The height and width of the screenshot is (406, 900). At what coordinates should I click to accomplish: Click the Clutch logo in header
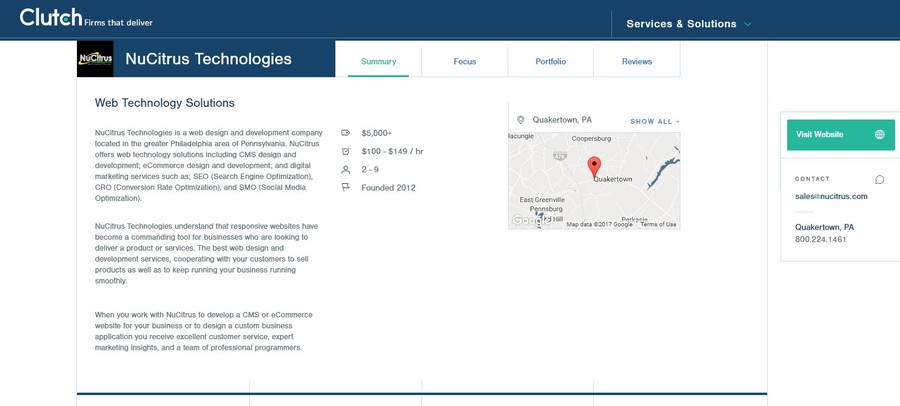pyautogui.click(x=51, y=17)
